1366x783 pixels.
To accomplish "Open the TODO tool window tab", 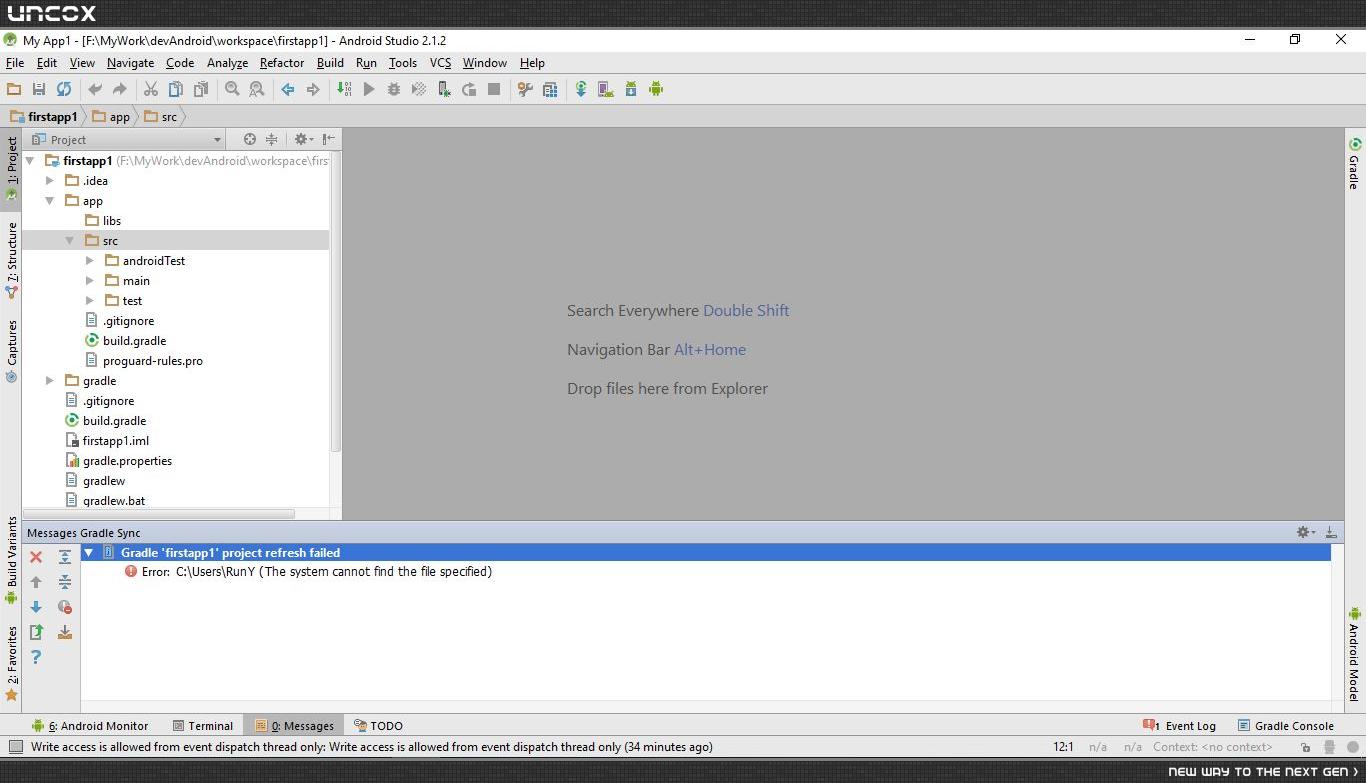I will point(377,726).
